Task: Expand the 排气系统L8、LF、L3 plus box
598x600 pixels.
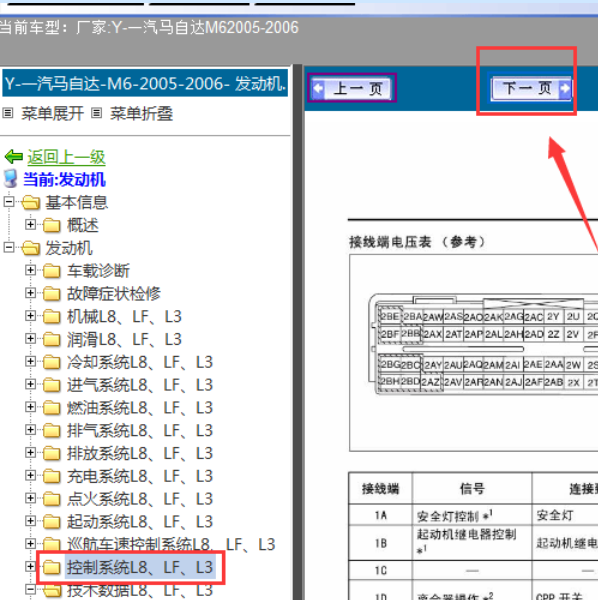Action: (30, 430)
